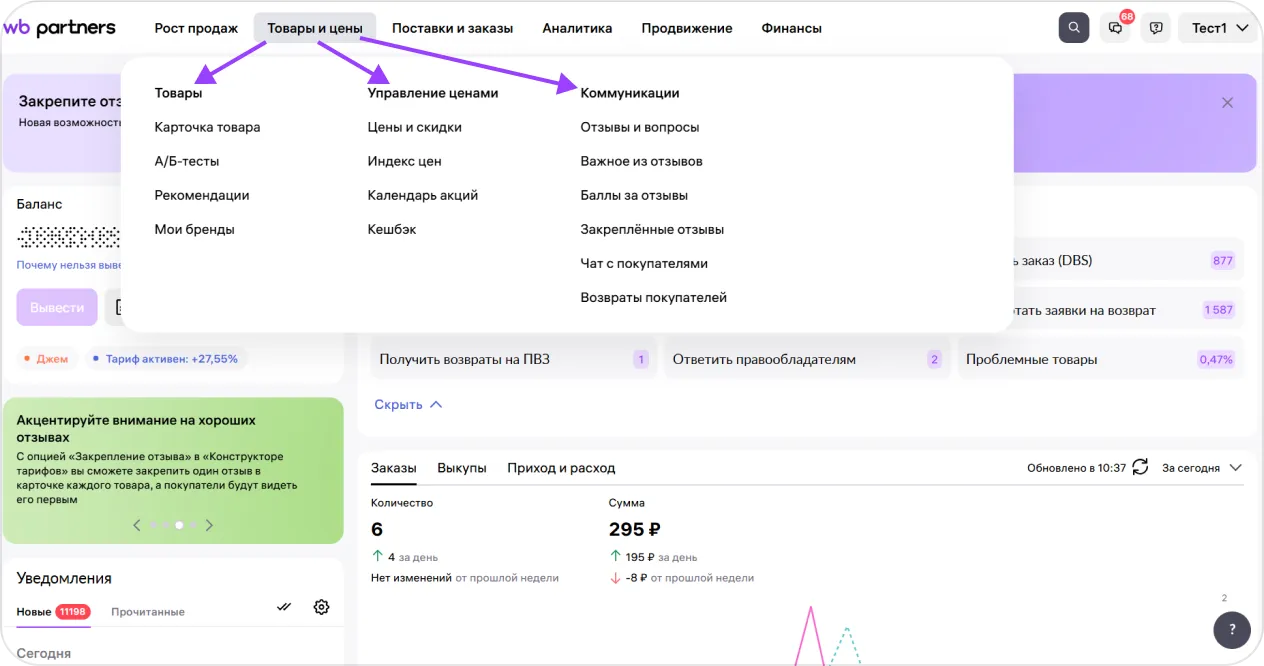Refresh the data updated at 10:37
The height and width of the screenshot is (666, 1264).
pos(1140,468)
